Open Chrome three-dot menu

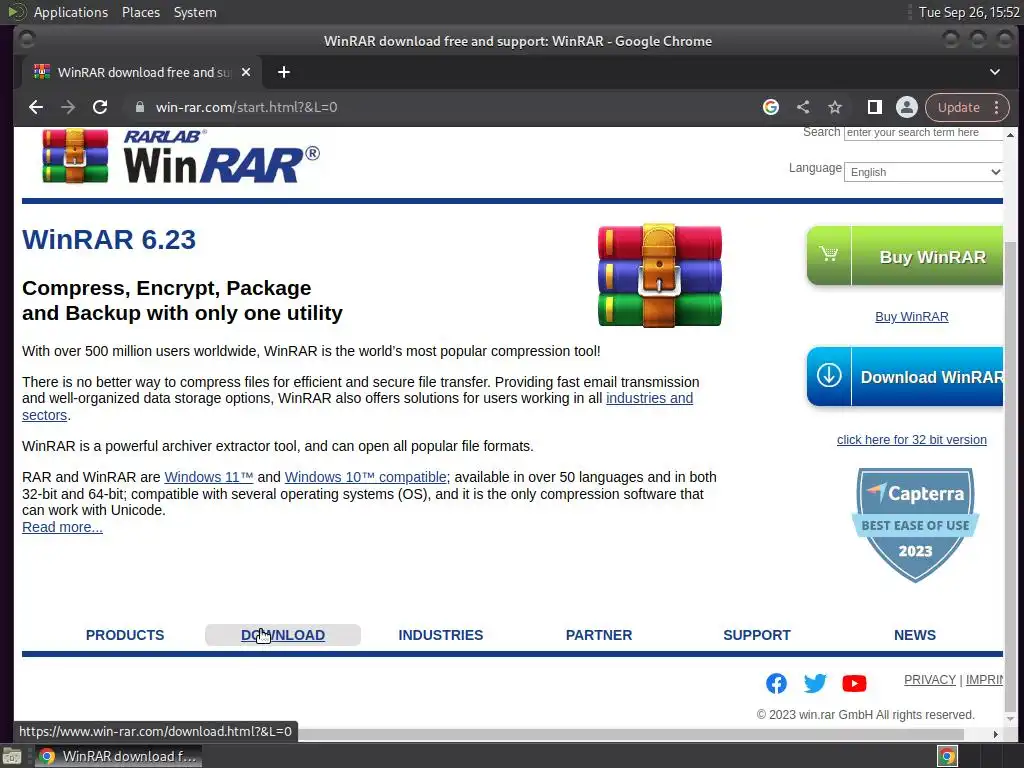[997, 107]
